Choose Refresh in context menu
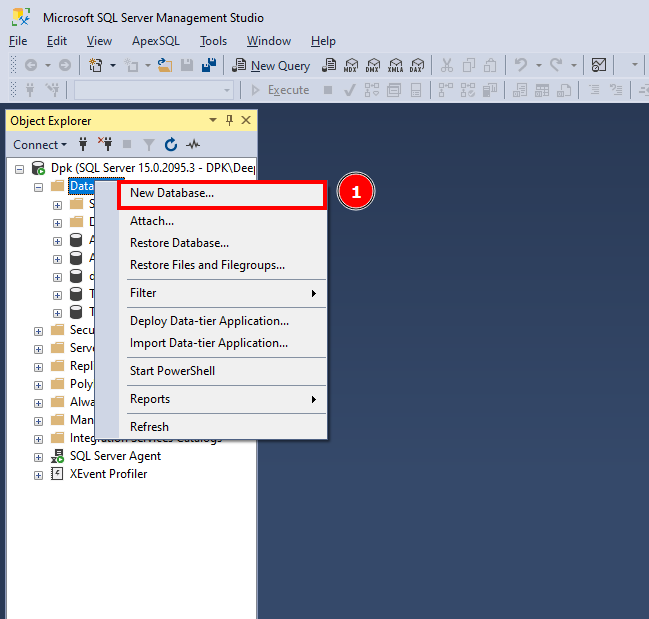 click(222, 427)
